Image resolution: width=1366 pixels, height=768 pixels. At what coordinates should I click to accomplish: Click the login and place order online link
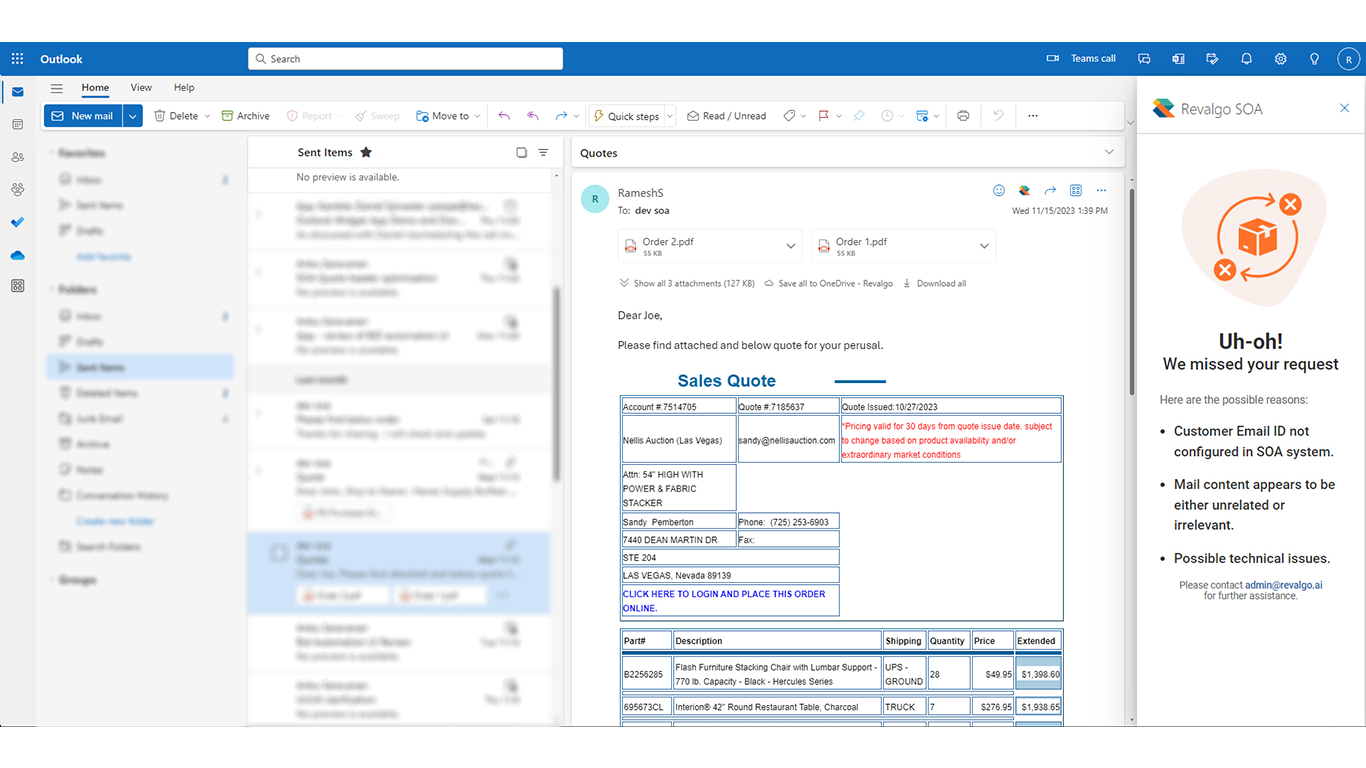pyautogui.click(x=724, y=600)
